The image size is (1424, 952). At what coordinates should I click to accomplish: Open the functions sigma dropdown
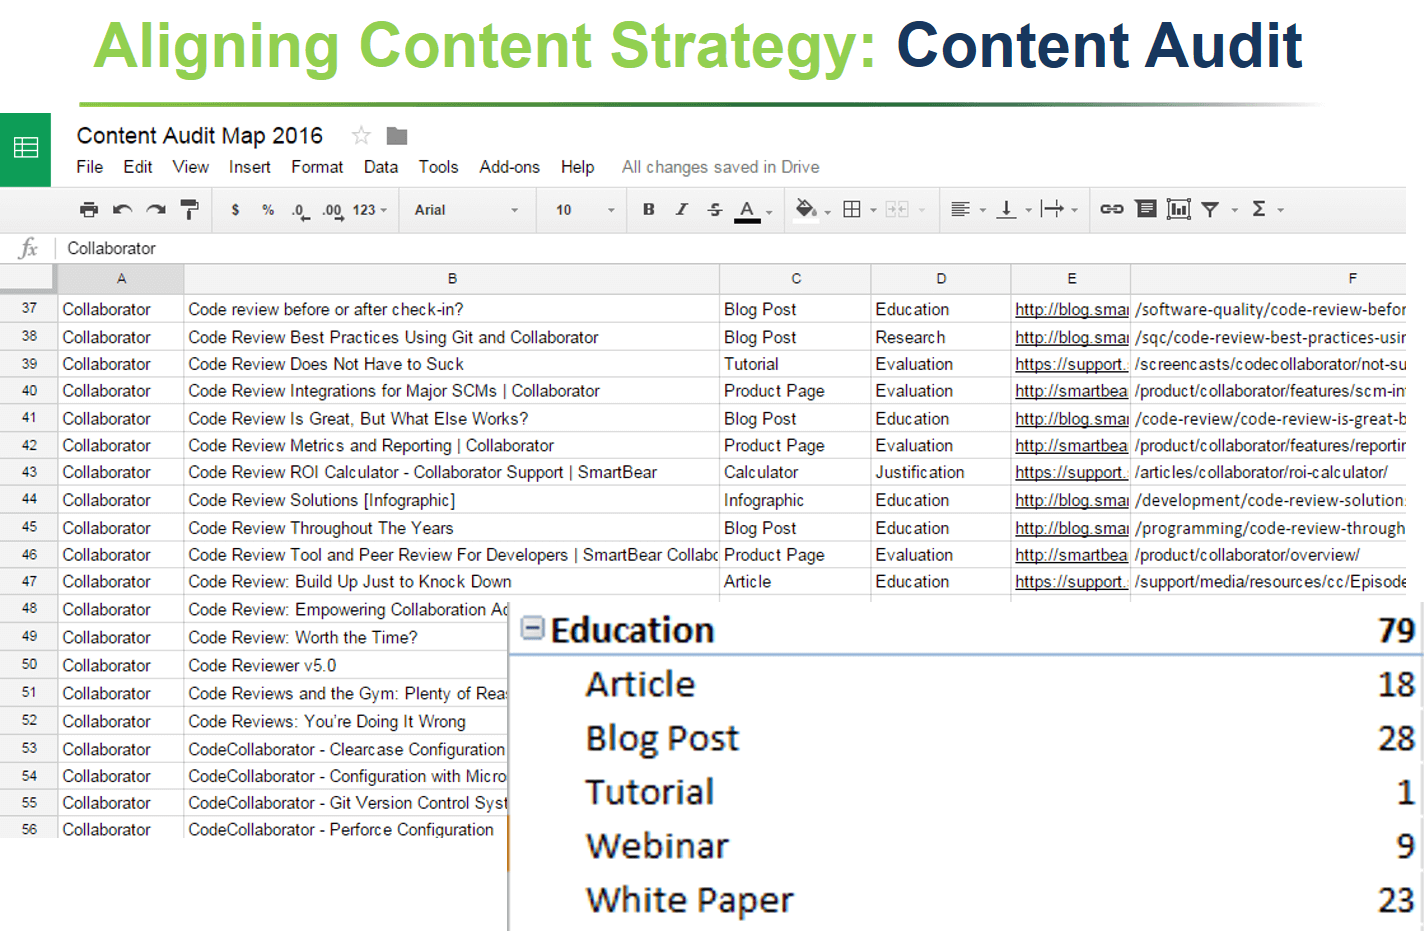[x=1266, y=209]
